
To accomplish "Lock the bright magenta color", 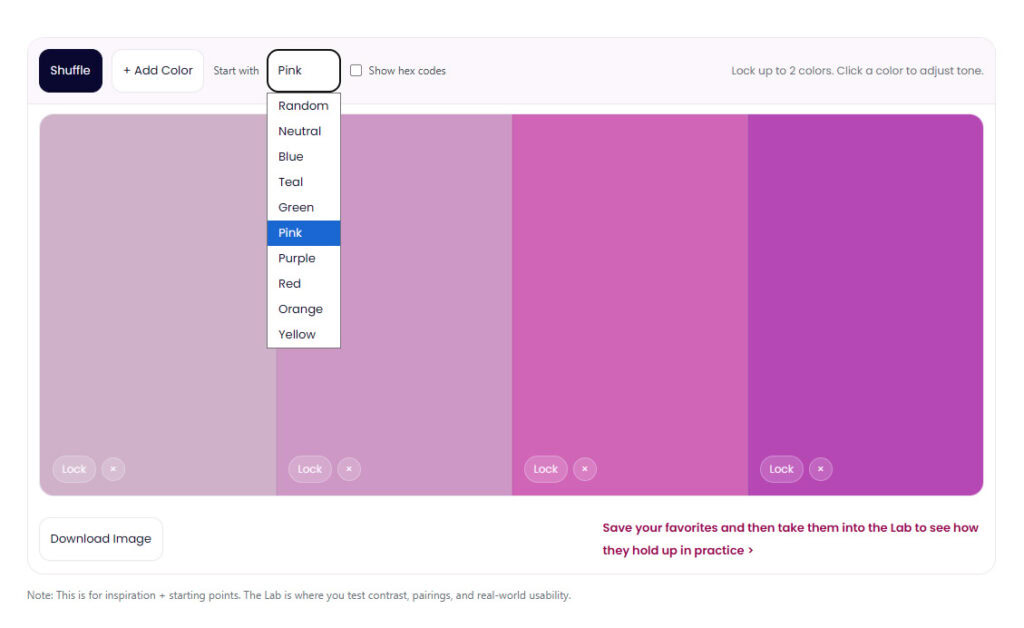I will coord(545,469).
